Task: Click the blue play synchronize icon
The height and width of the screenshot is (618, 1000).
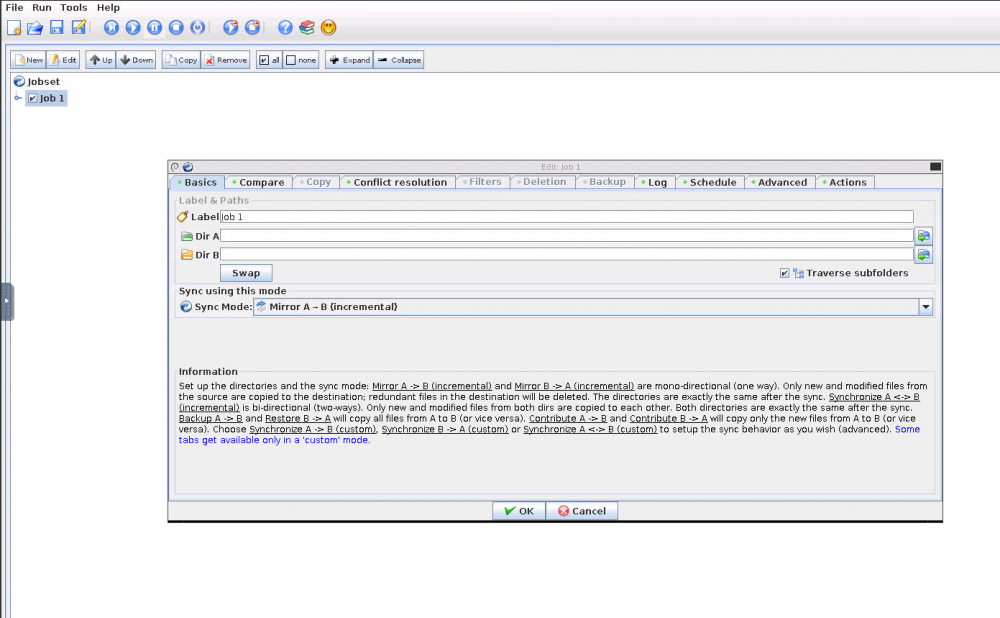Action: coord(133,27)
